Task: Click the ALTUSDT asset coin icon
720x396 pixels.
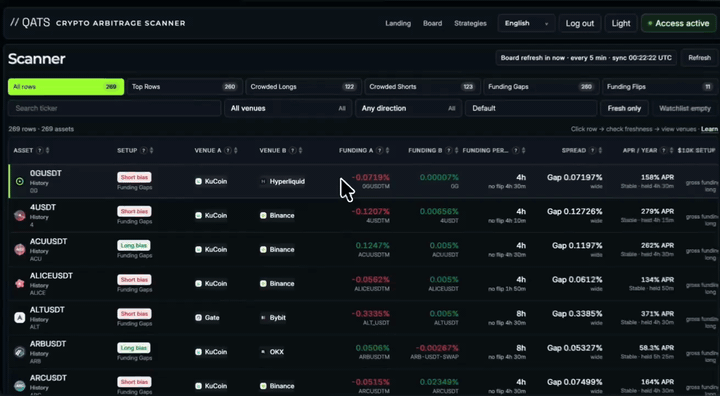Action: click(x=20, y=317)
